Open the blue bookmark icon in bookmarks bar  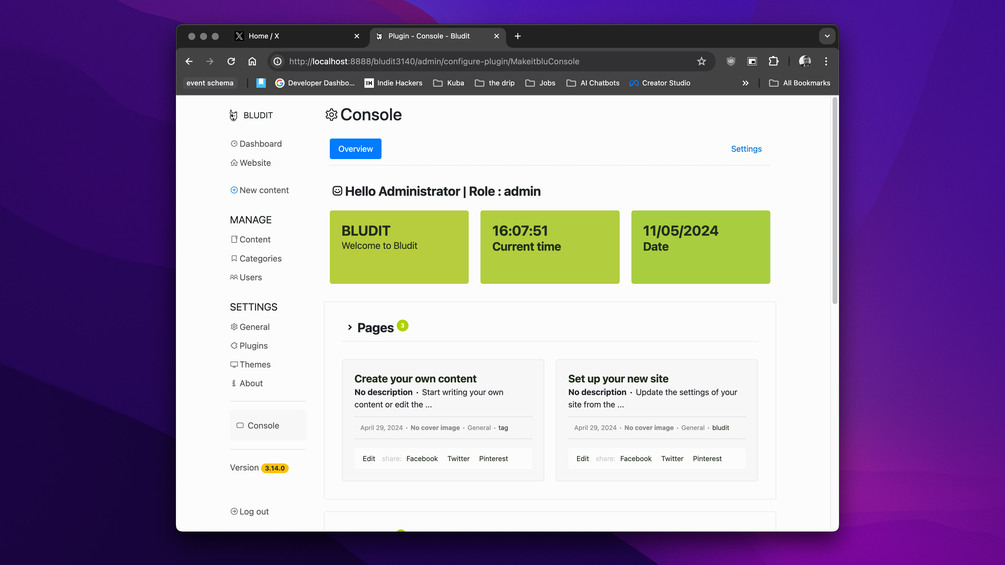tap(261, 83)
